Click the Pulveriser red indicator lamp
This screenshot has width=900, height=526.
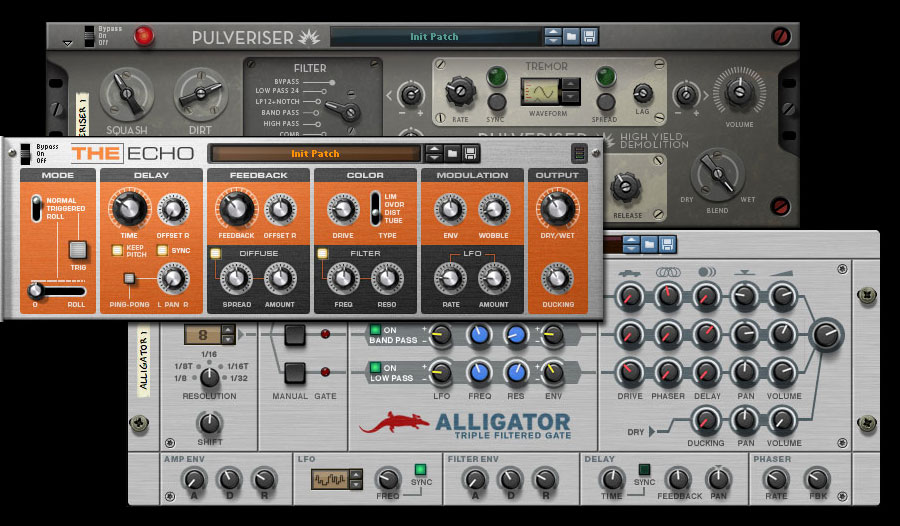point(143,36)
